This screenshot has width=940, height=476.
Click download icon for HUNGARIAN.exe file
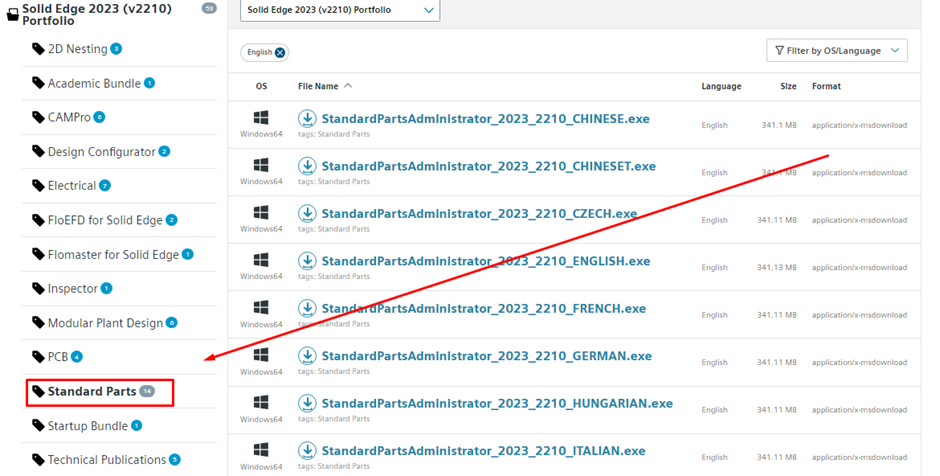(307, 403)
